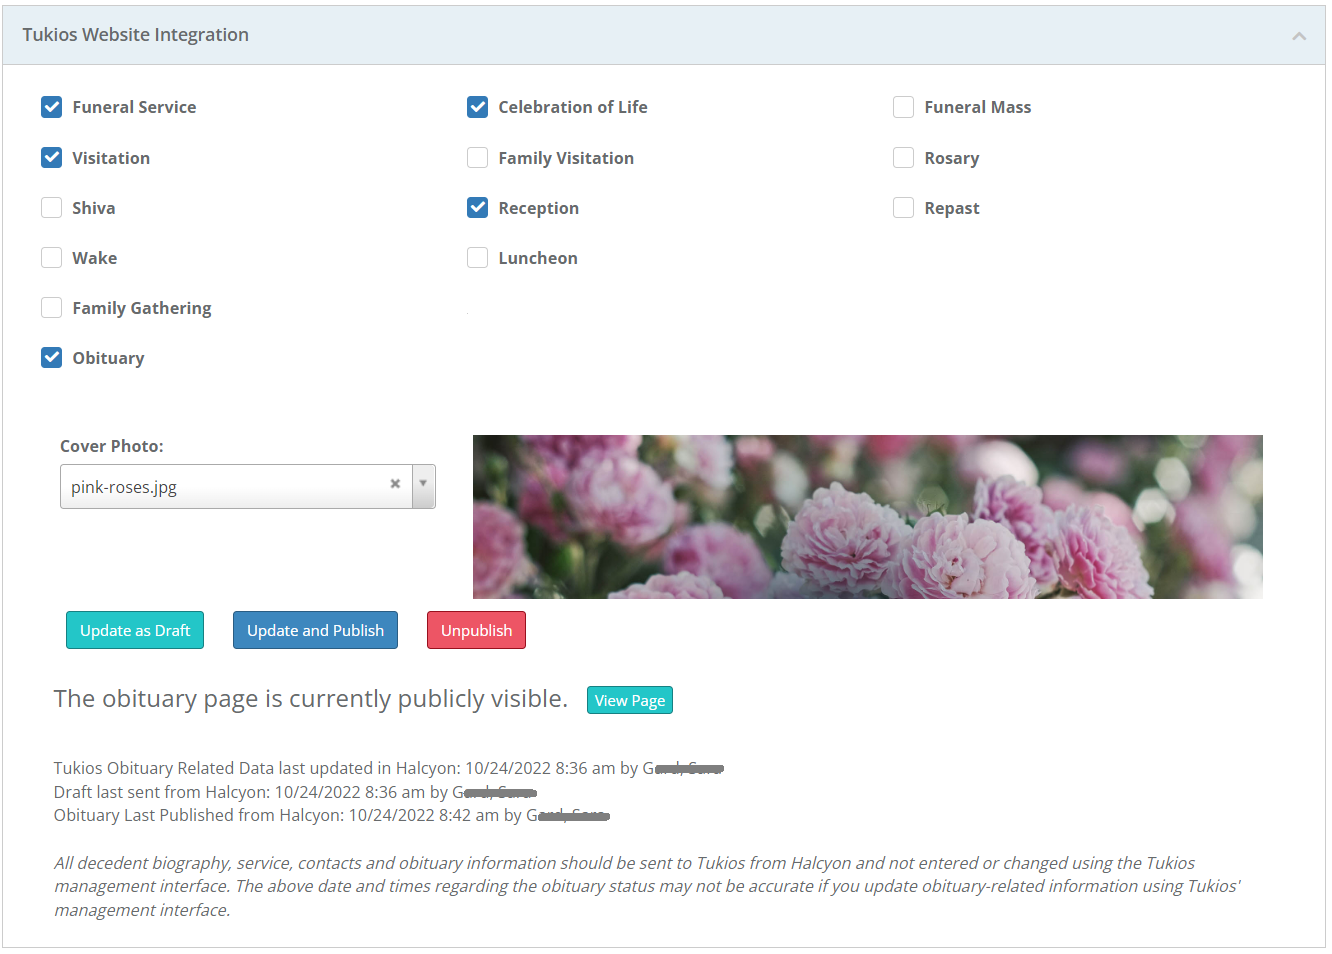
Task: Uncheck Celebration of Life
Action: click(478, 107)
